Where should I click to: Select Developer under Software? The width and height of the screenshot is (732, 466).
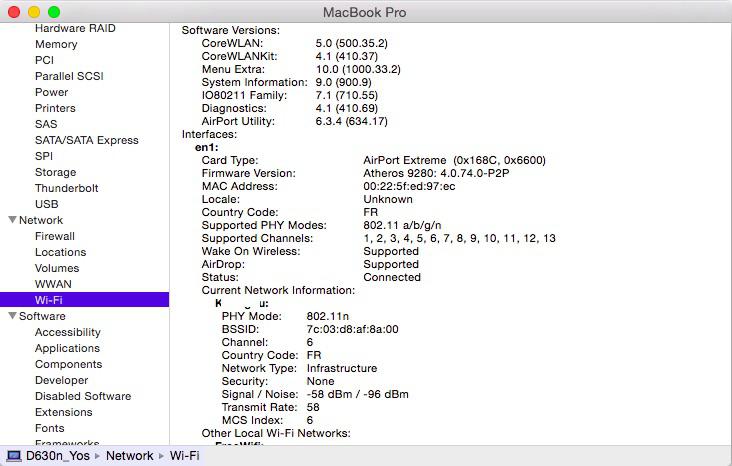click(x=61, y=380)
